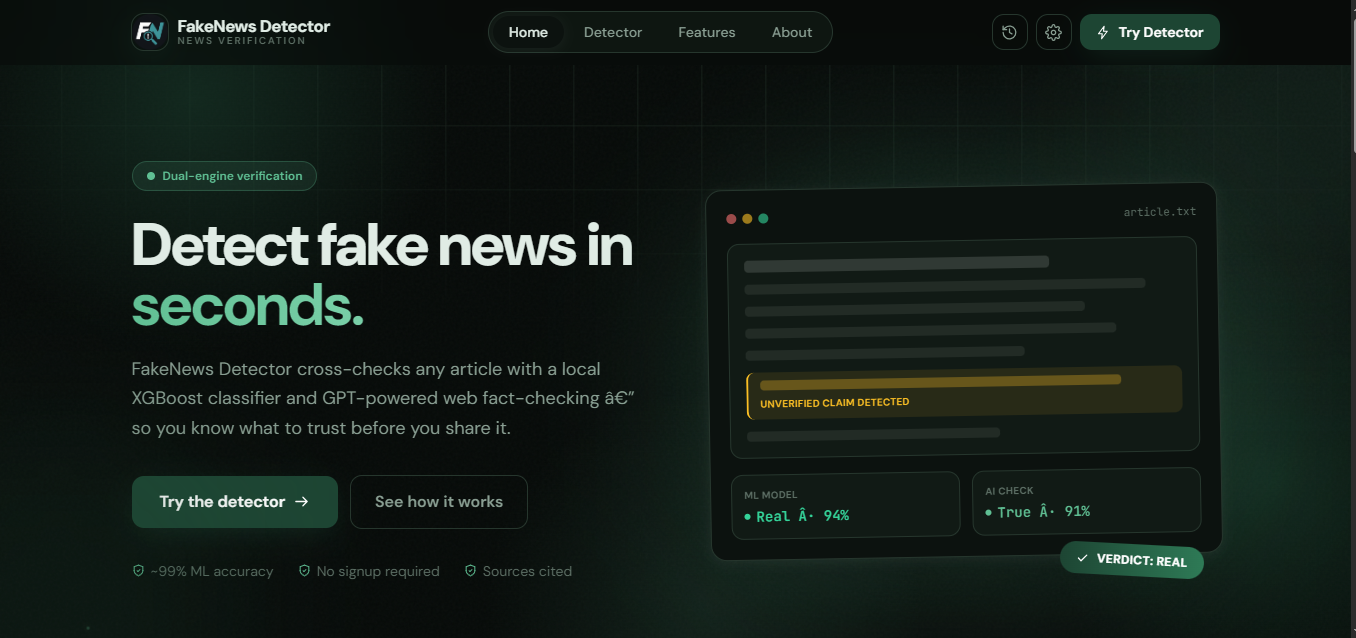Click the Dual-engine verification badge
The width and height of the screenshot is (1356, 638).
pos(224,176)
